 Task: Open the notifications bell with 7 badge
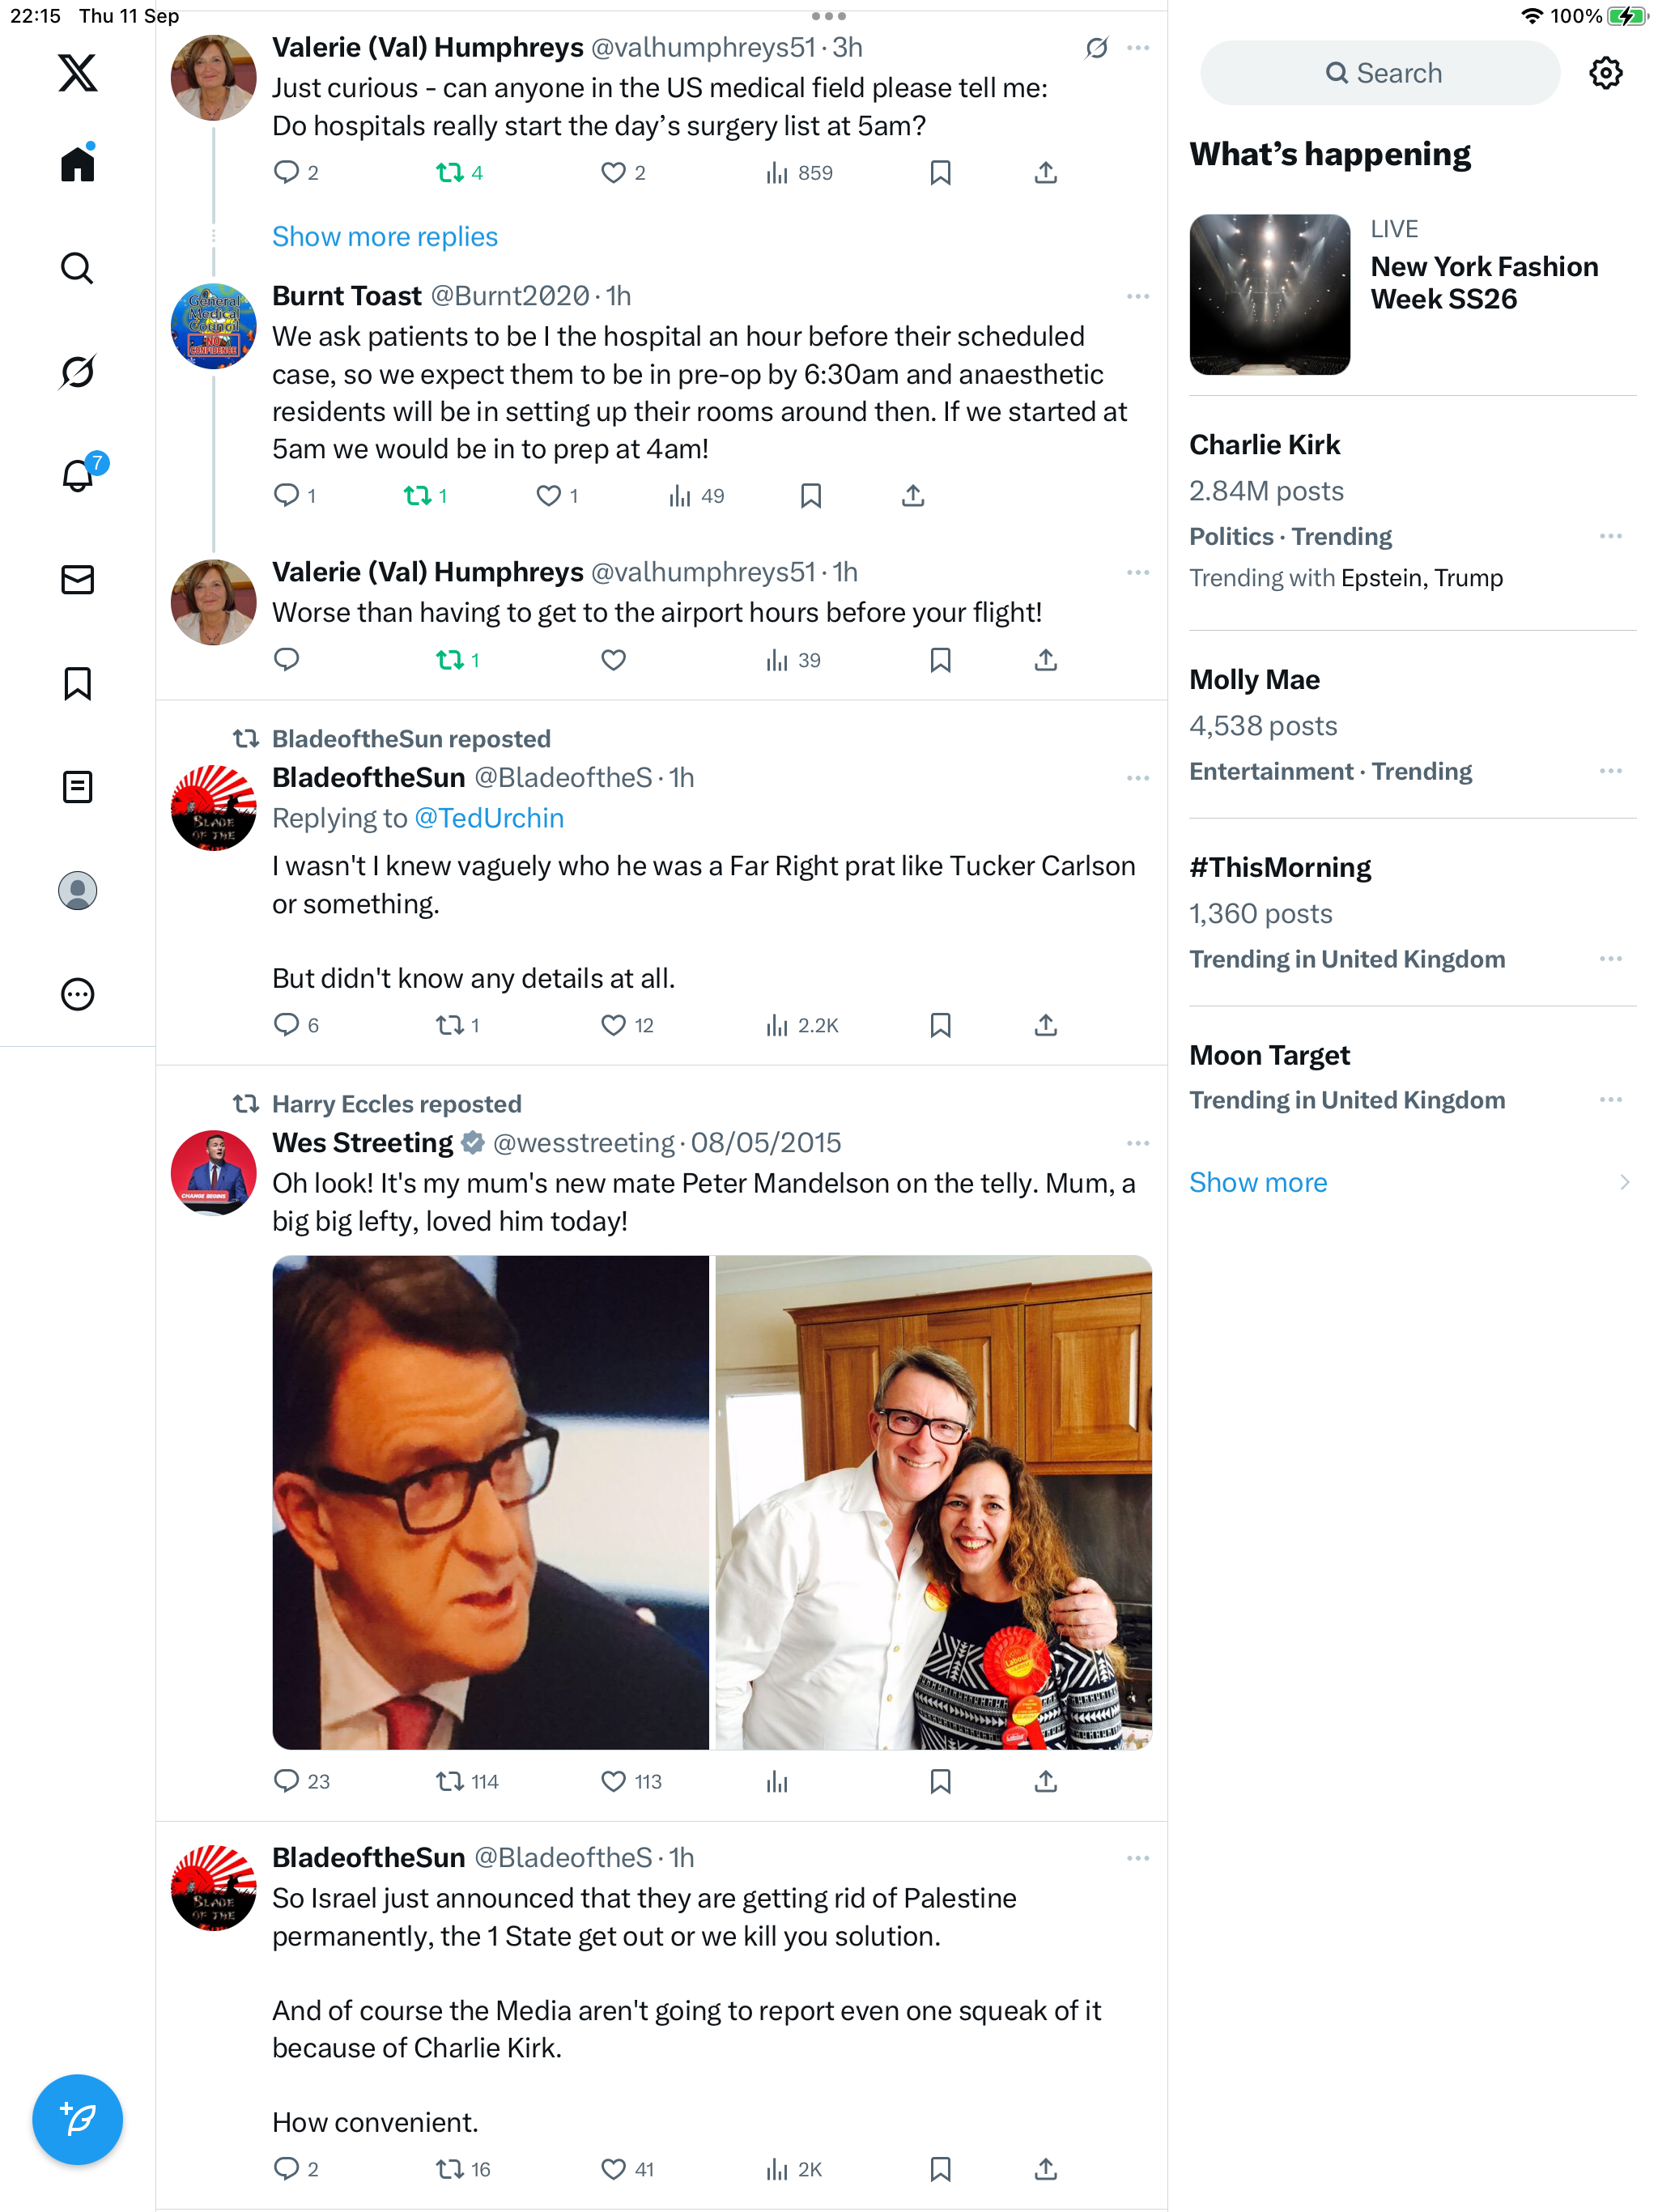(x=79, y=475)
